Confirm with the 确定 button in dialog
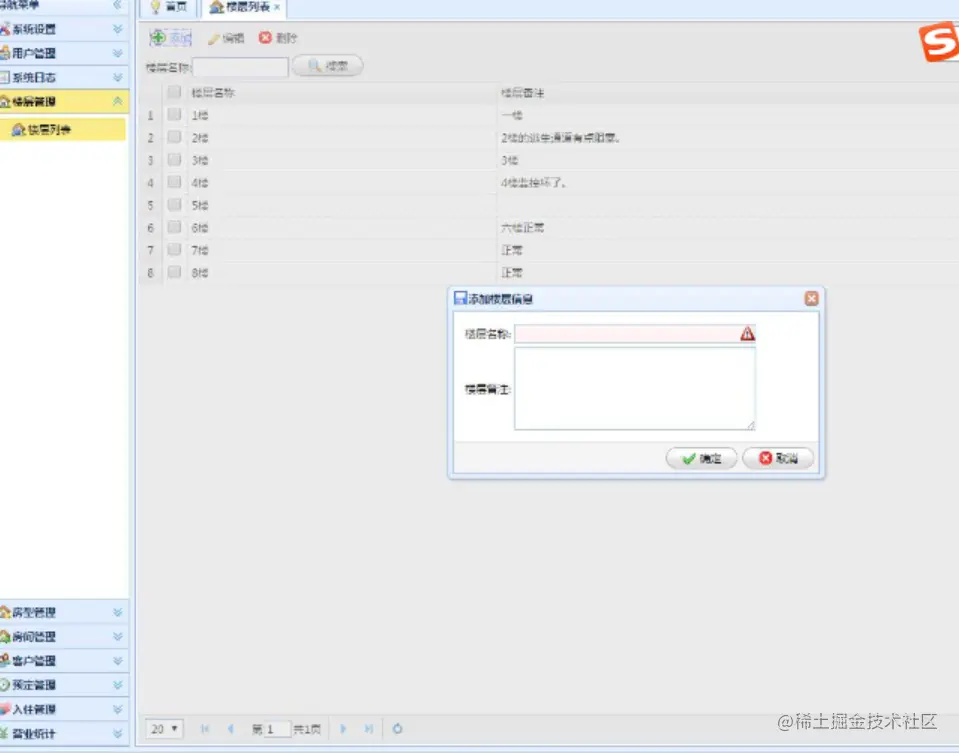The image size is (959, 753). (x=702, y=458)
